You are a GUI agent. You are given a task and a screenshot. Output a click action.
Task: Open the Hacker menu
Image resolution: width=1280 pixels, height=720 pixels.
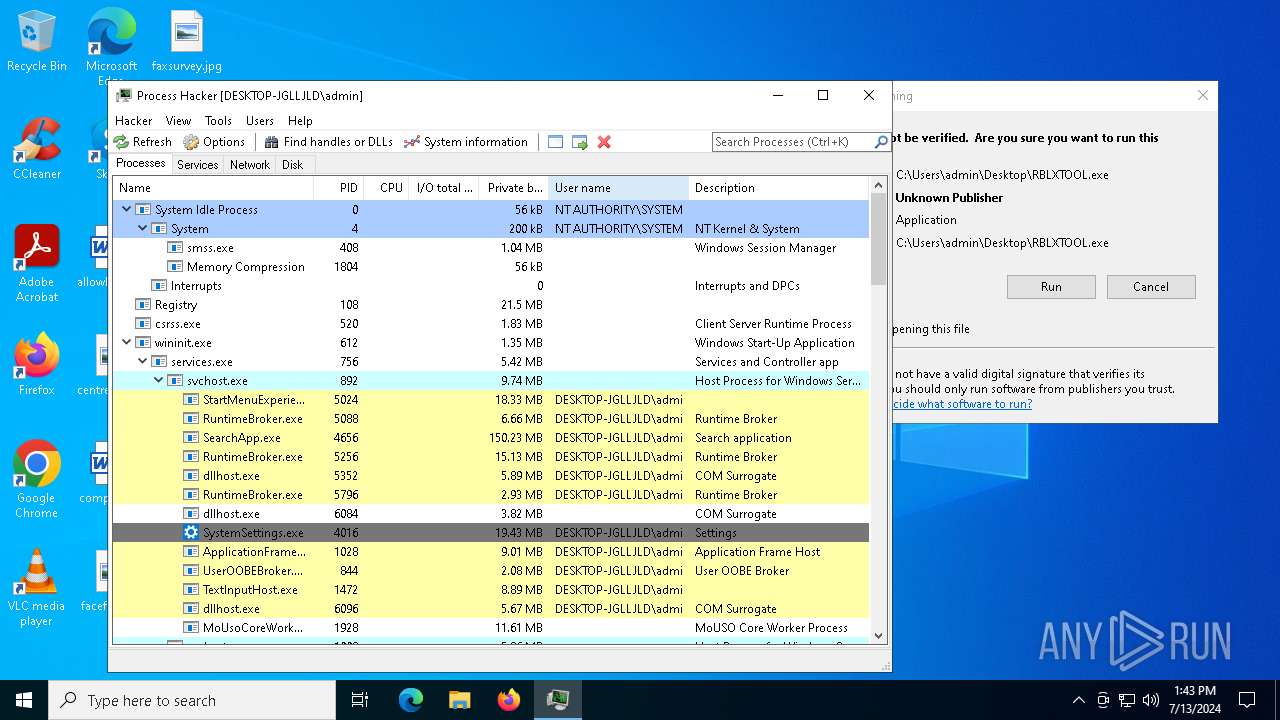pyautogui.click(x=134, y=121)
